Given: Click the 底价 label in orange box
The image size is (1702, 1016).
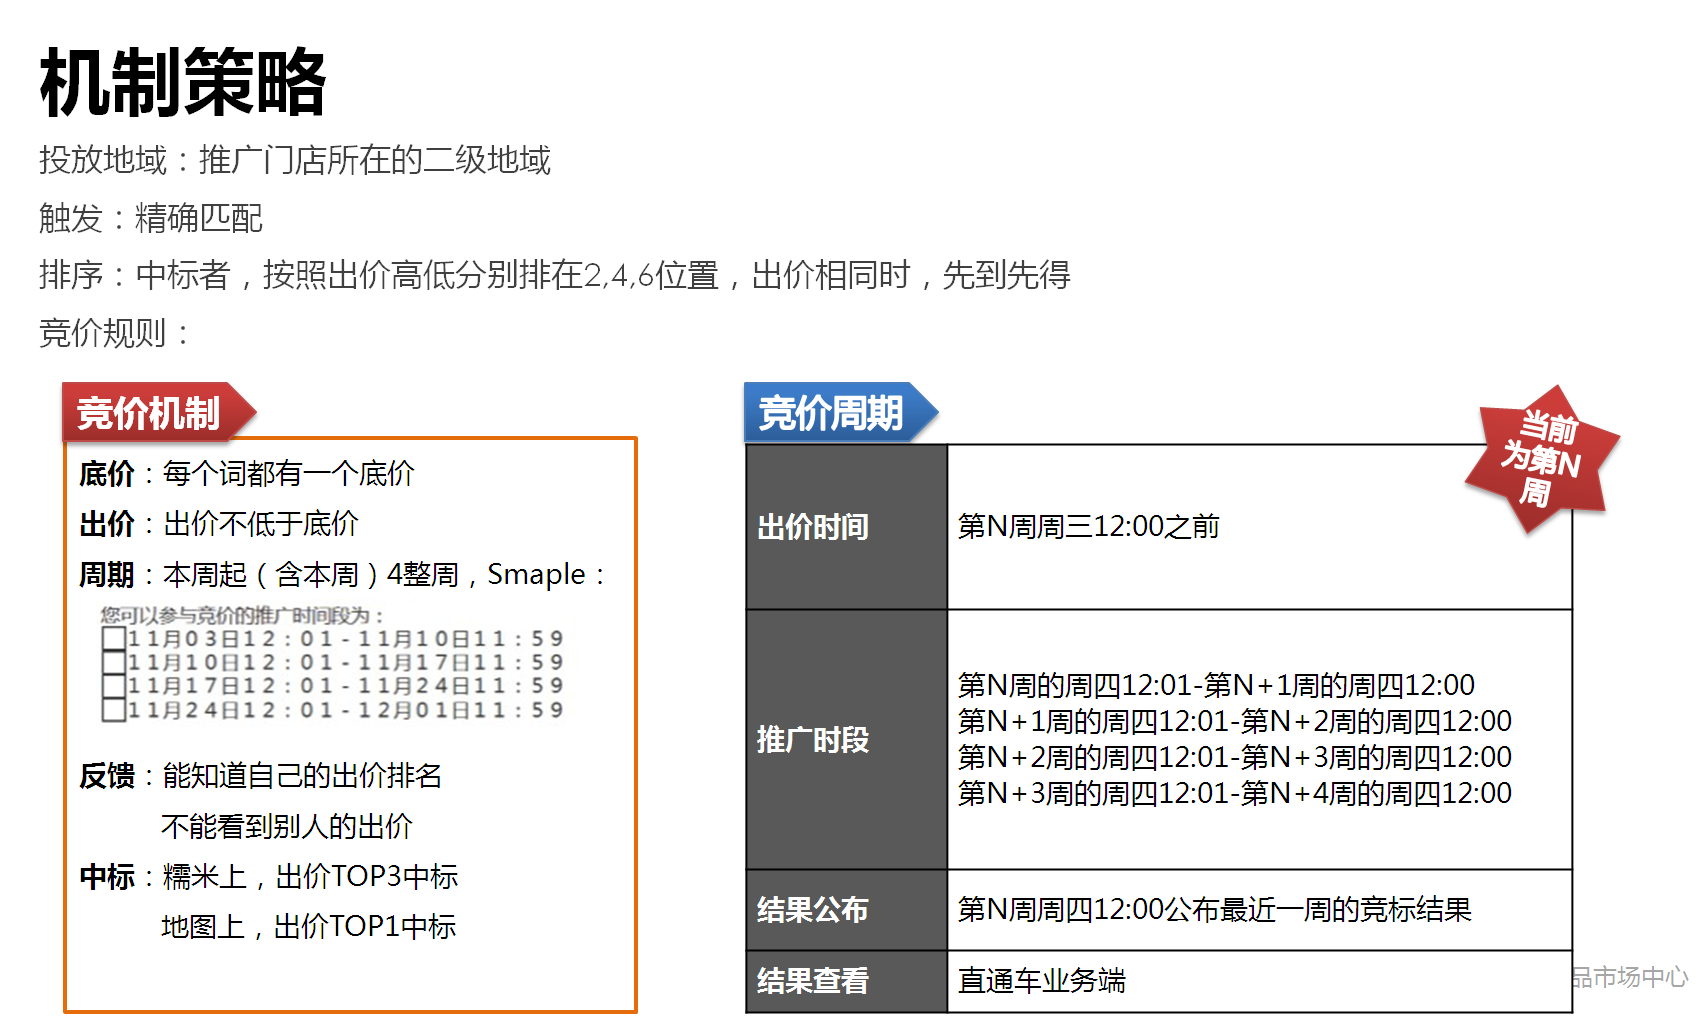Looking at the screenshot, I should point(107,474).
